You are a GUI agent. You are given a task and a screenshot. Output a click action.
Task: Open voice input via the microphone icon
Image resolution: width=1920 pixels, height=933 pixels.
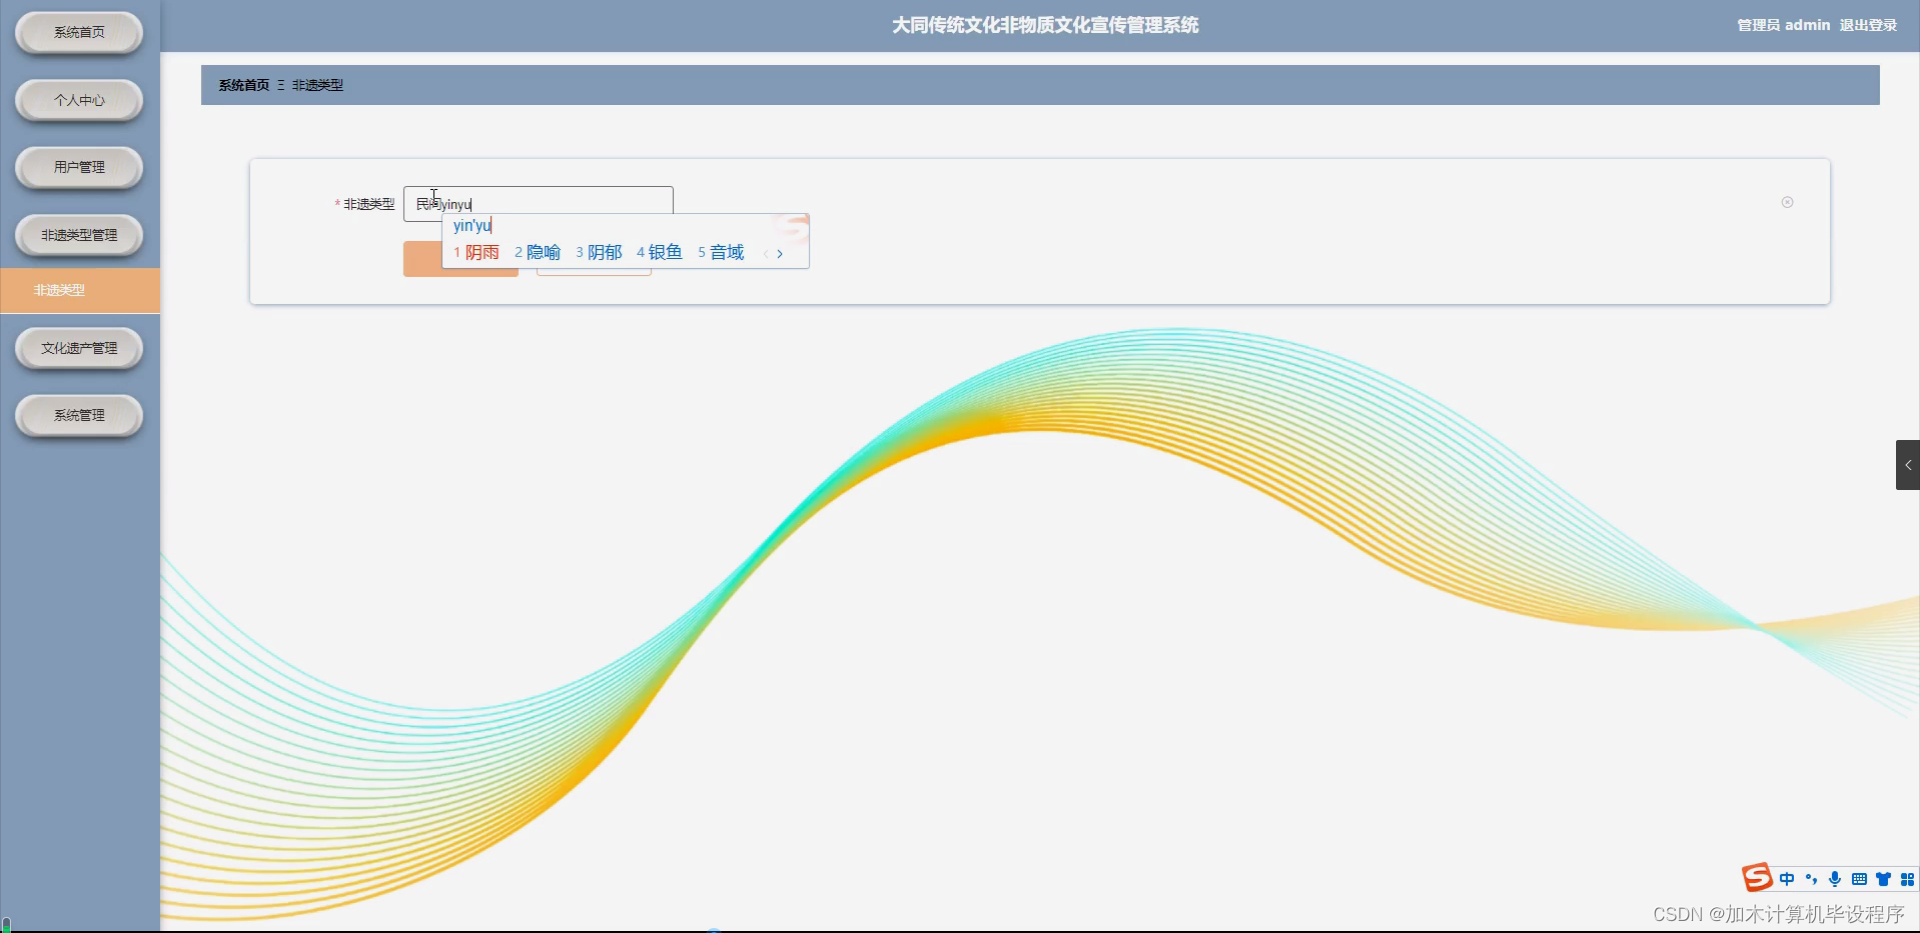1834,879
